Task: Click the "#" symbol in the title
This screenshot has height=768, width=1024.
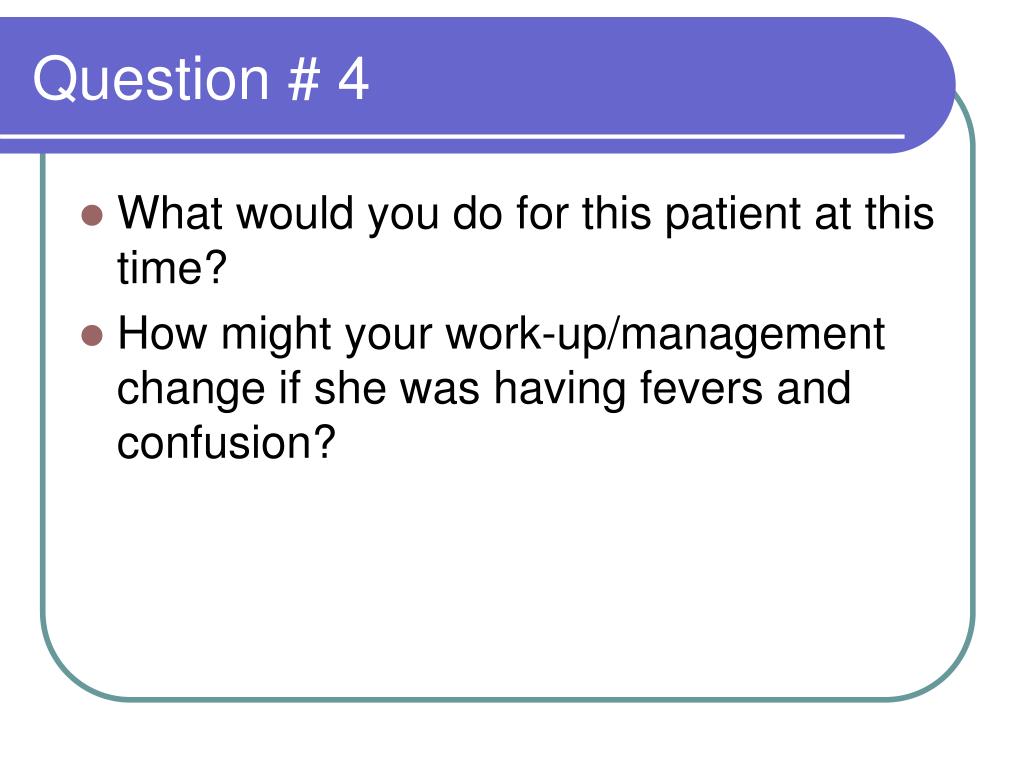Action: 304,79
